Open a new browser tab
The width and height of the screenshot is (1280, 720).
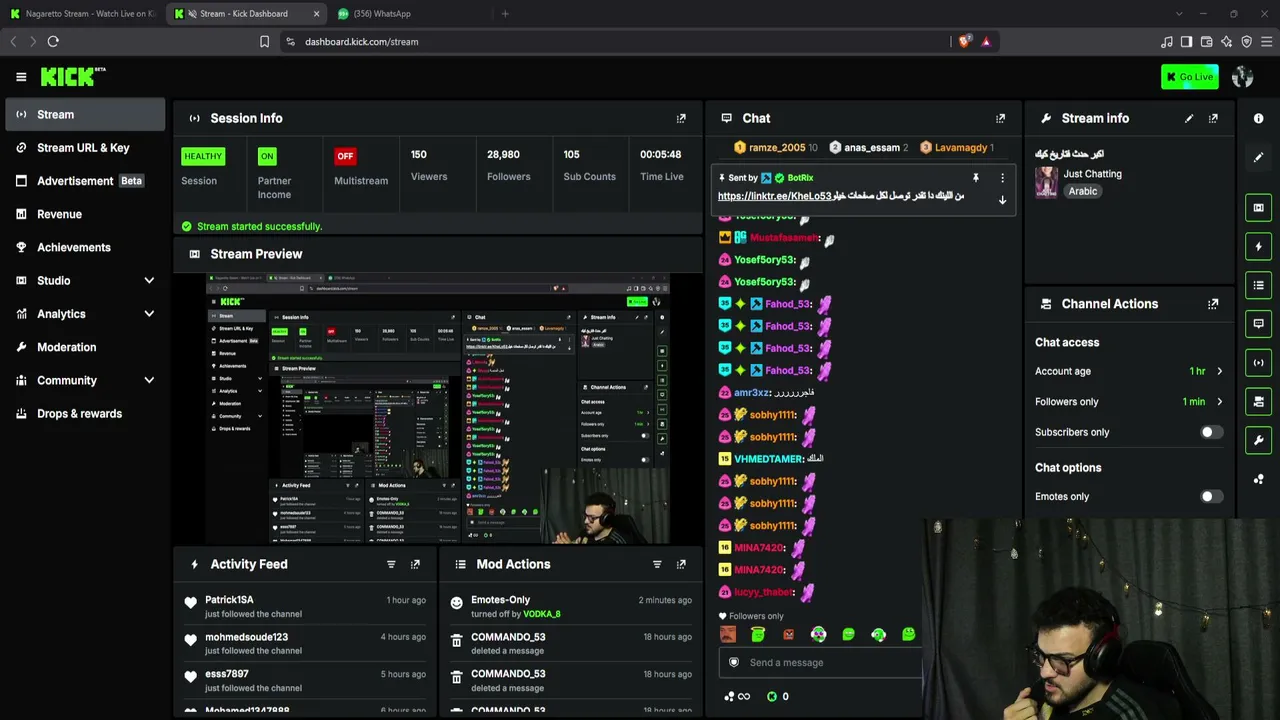click(505, 14)
